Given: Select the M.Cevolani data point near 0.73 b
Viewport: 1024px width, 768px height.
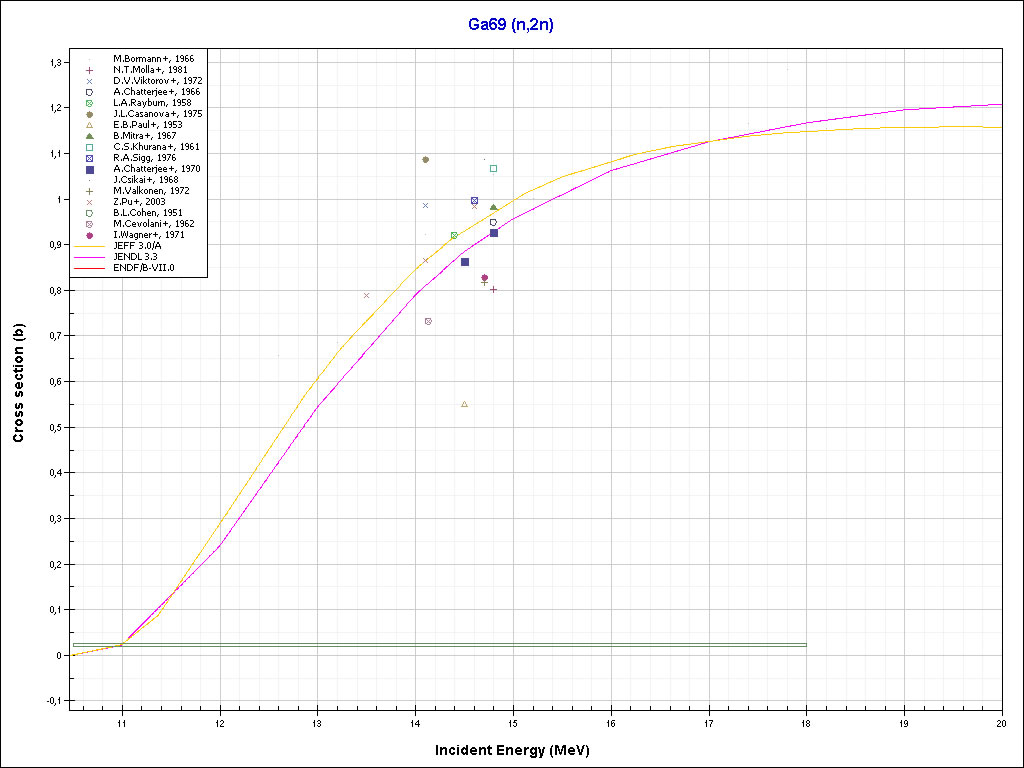Looking at the screenshot, I should 428,321.
